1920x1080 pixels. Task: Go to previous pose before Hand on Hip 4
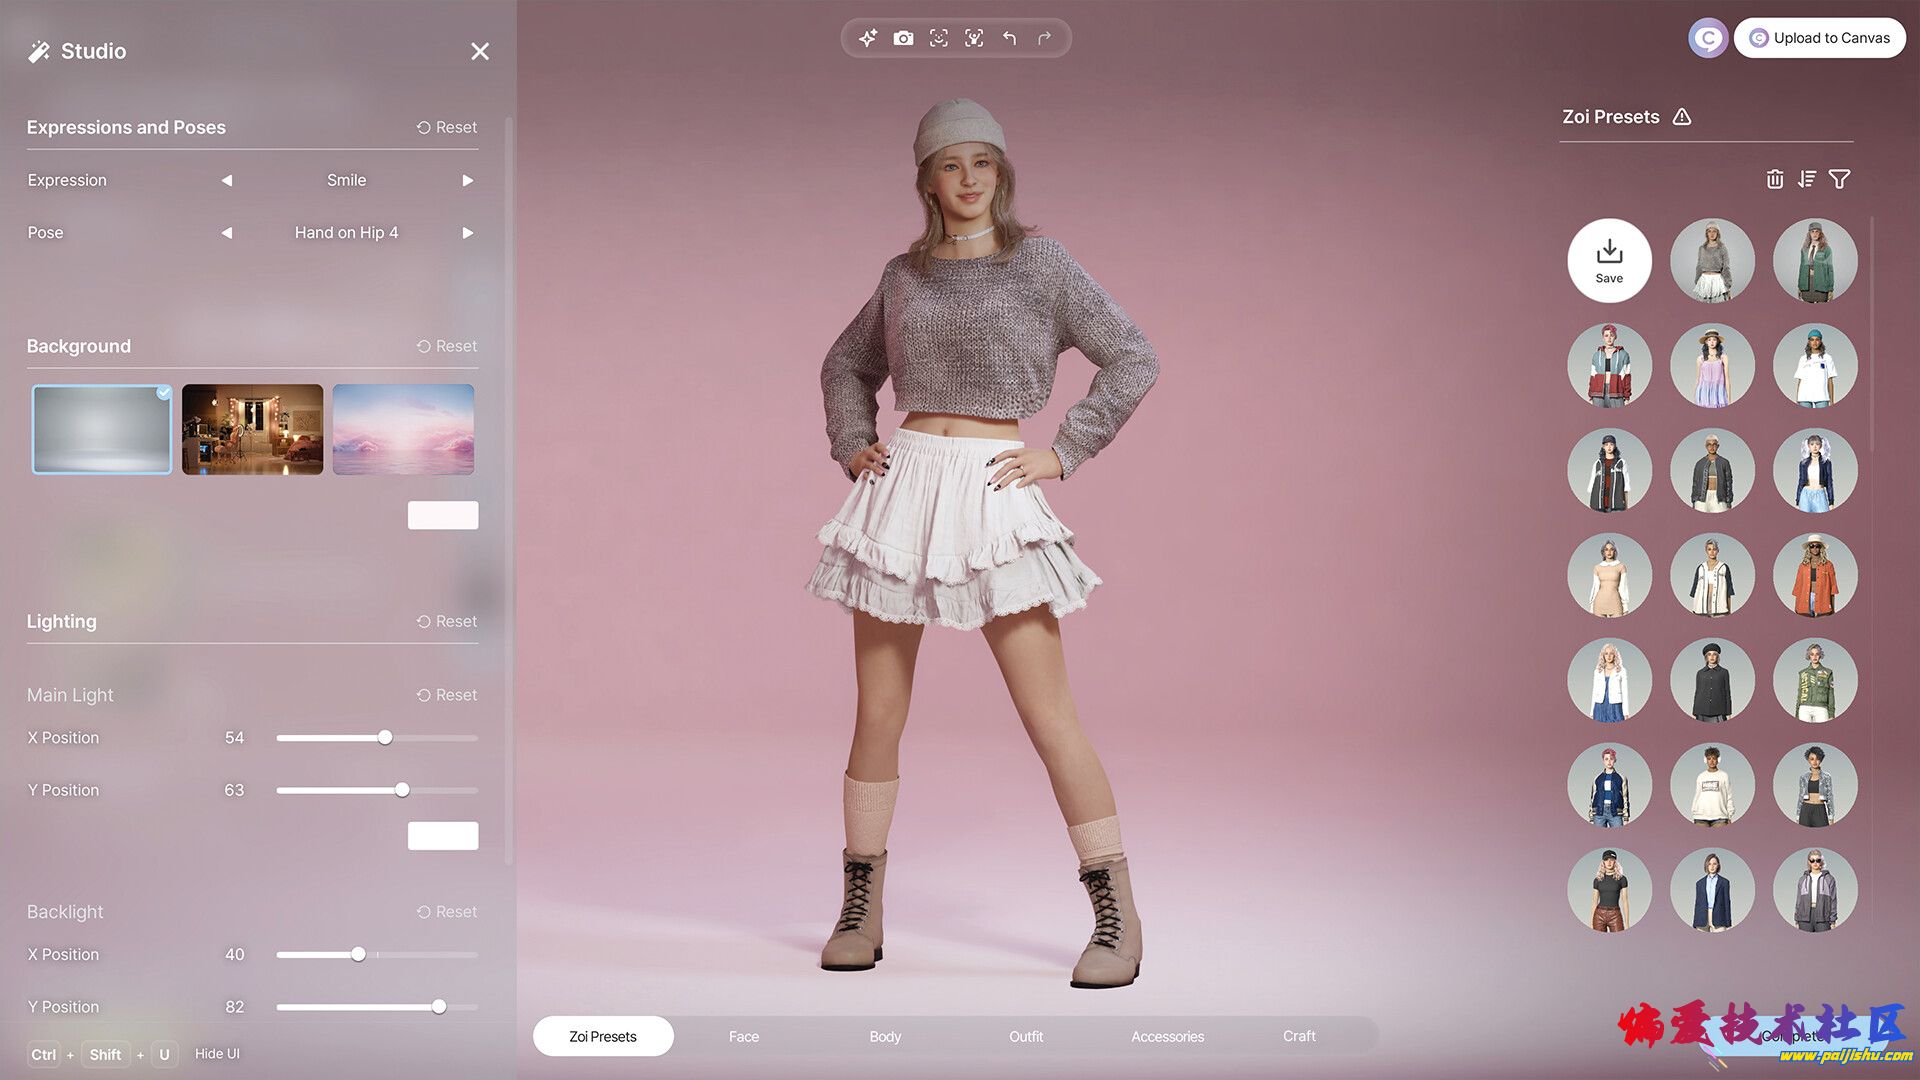pyautogui.click(x=227, y=233)
